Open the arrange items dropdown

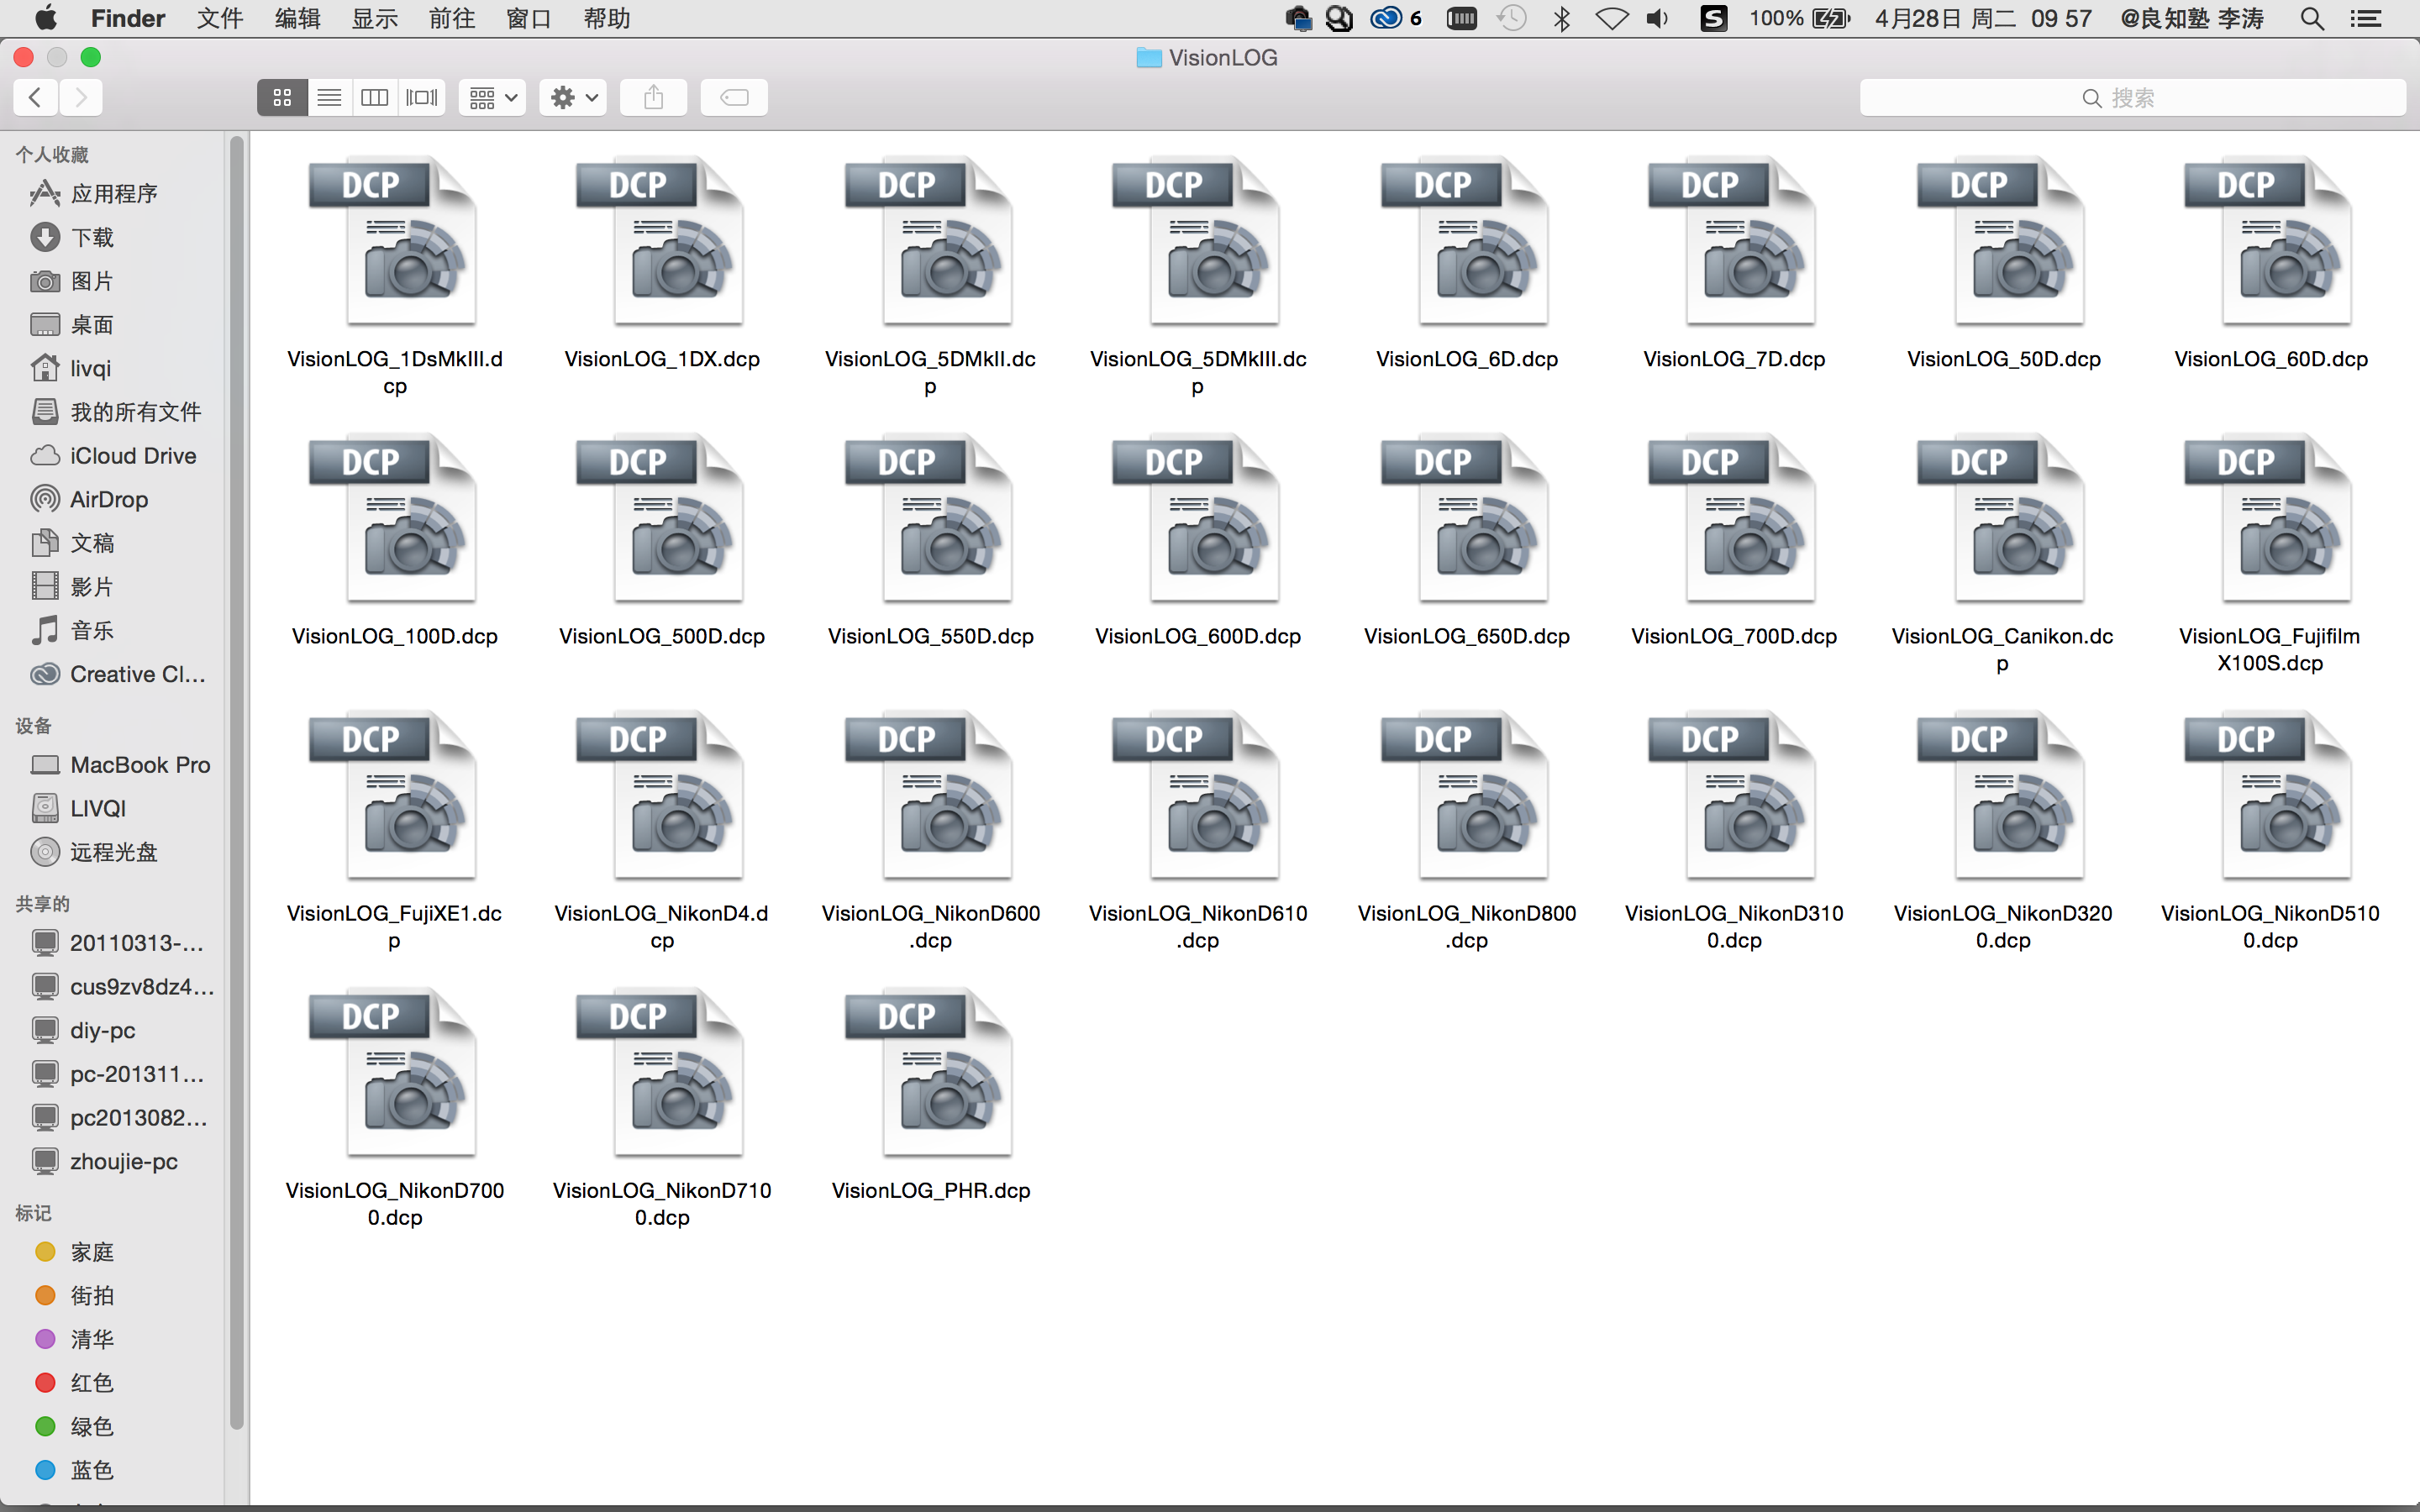[x=493, y=97]
